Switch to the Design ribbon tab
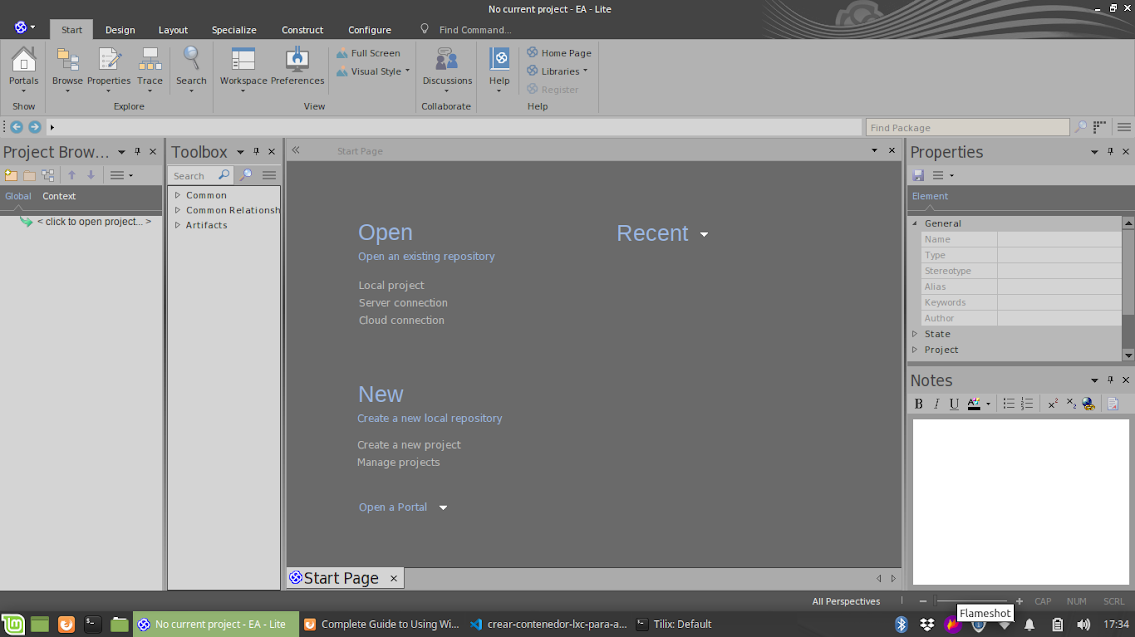Screen dimensions: 1135x637 [120, 30]
